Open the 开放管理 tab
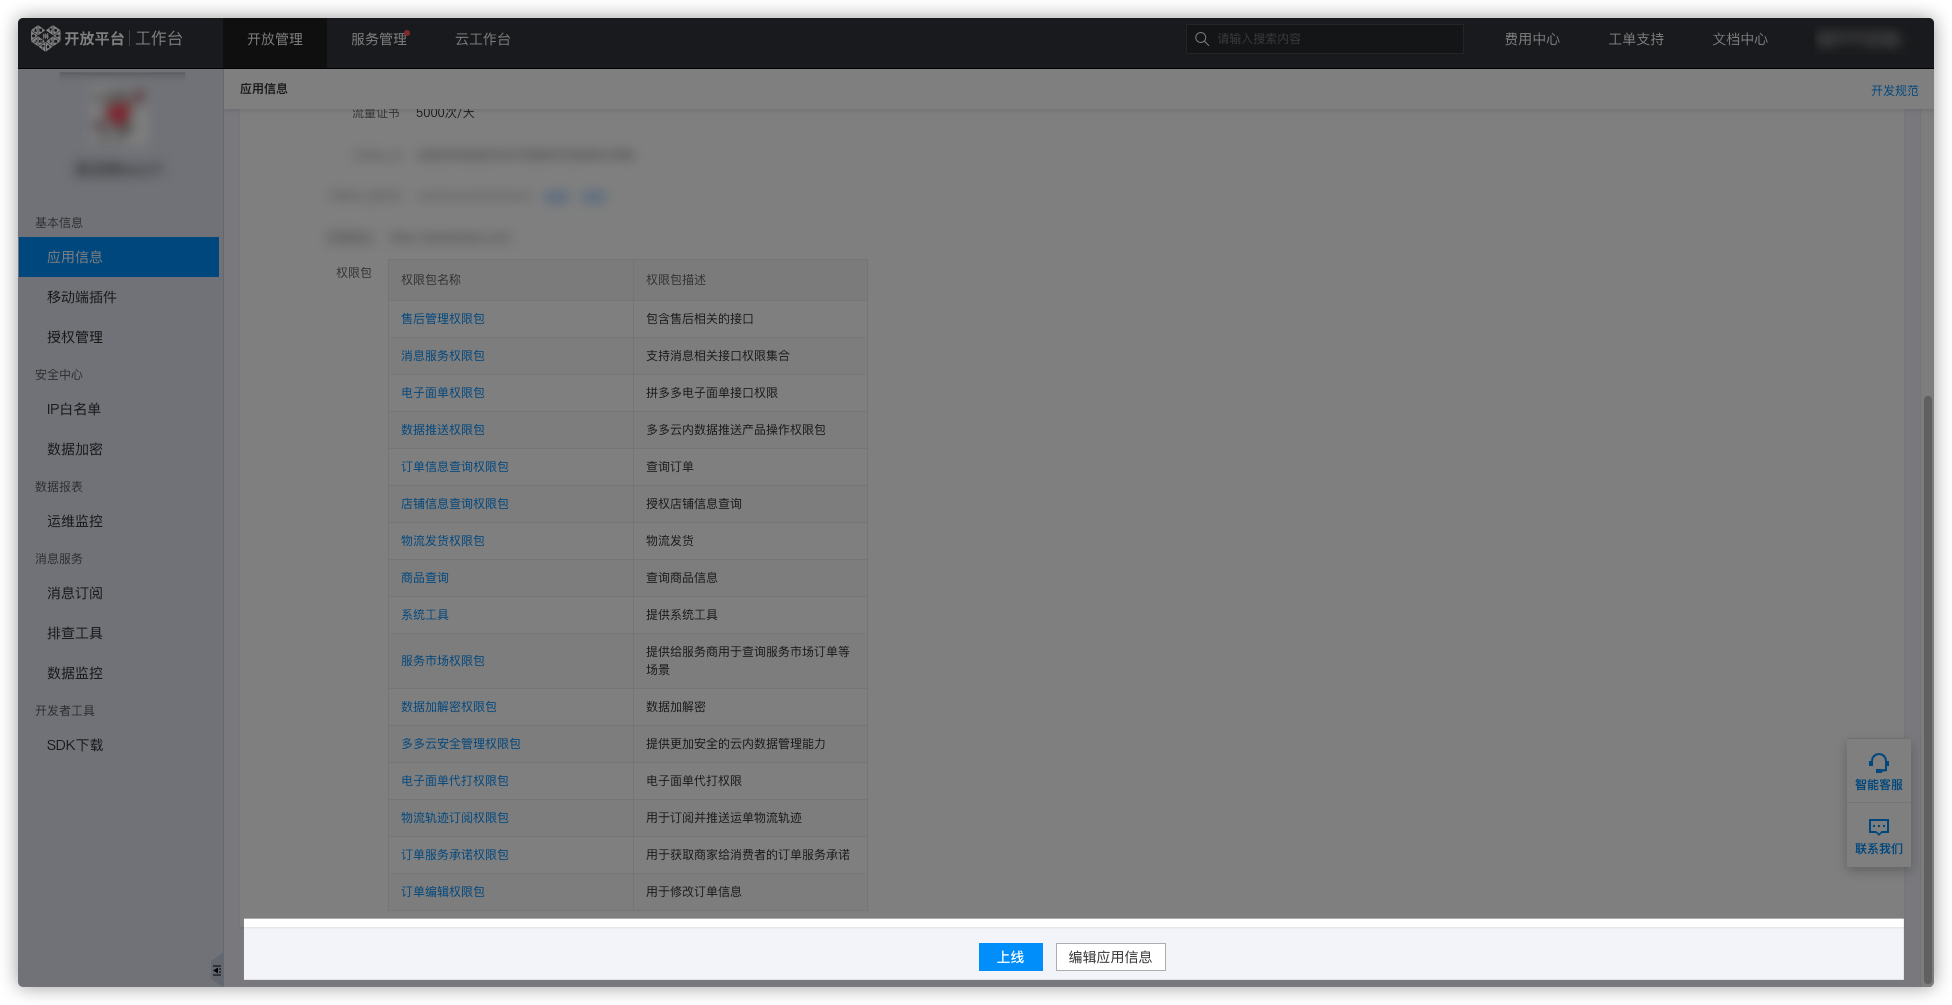Viewport: 1952px width, 1005px height. 275,39
